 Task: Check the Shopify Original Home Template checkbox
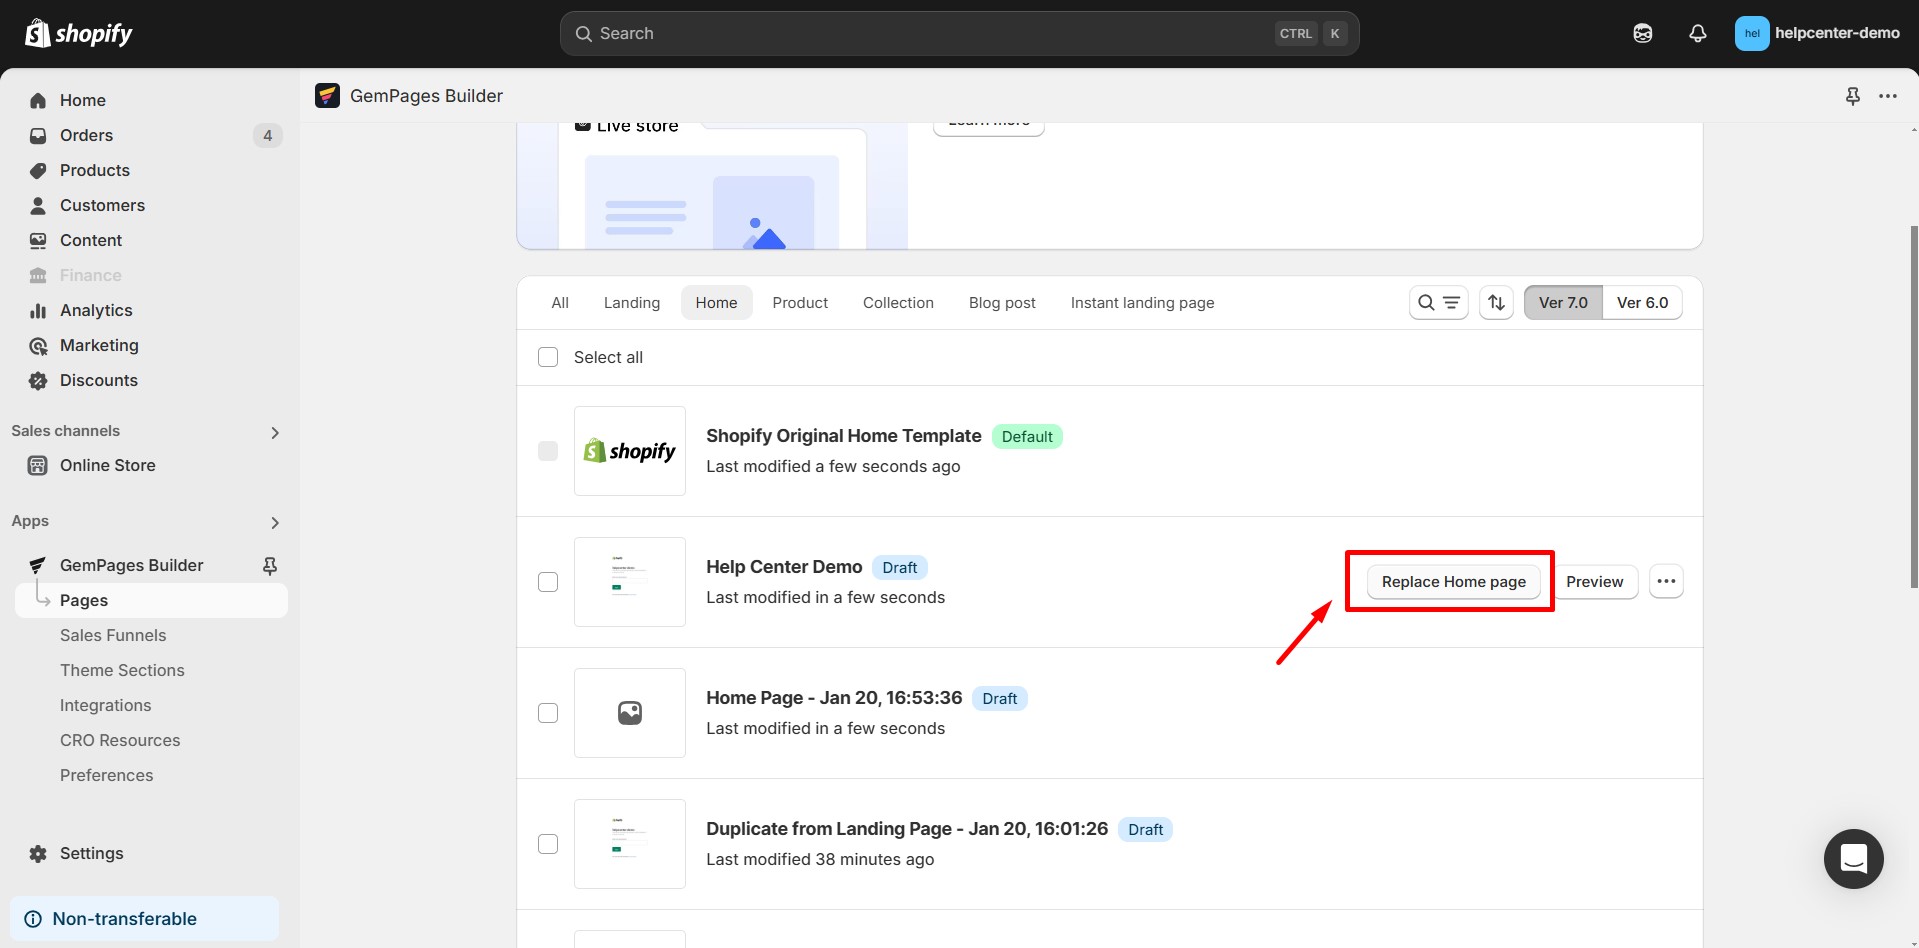(548, 451)
